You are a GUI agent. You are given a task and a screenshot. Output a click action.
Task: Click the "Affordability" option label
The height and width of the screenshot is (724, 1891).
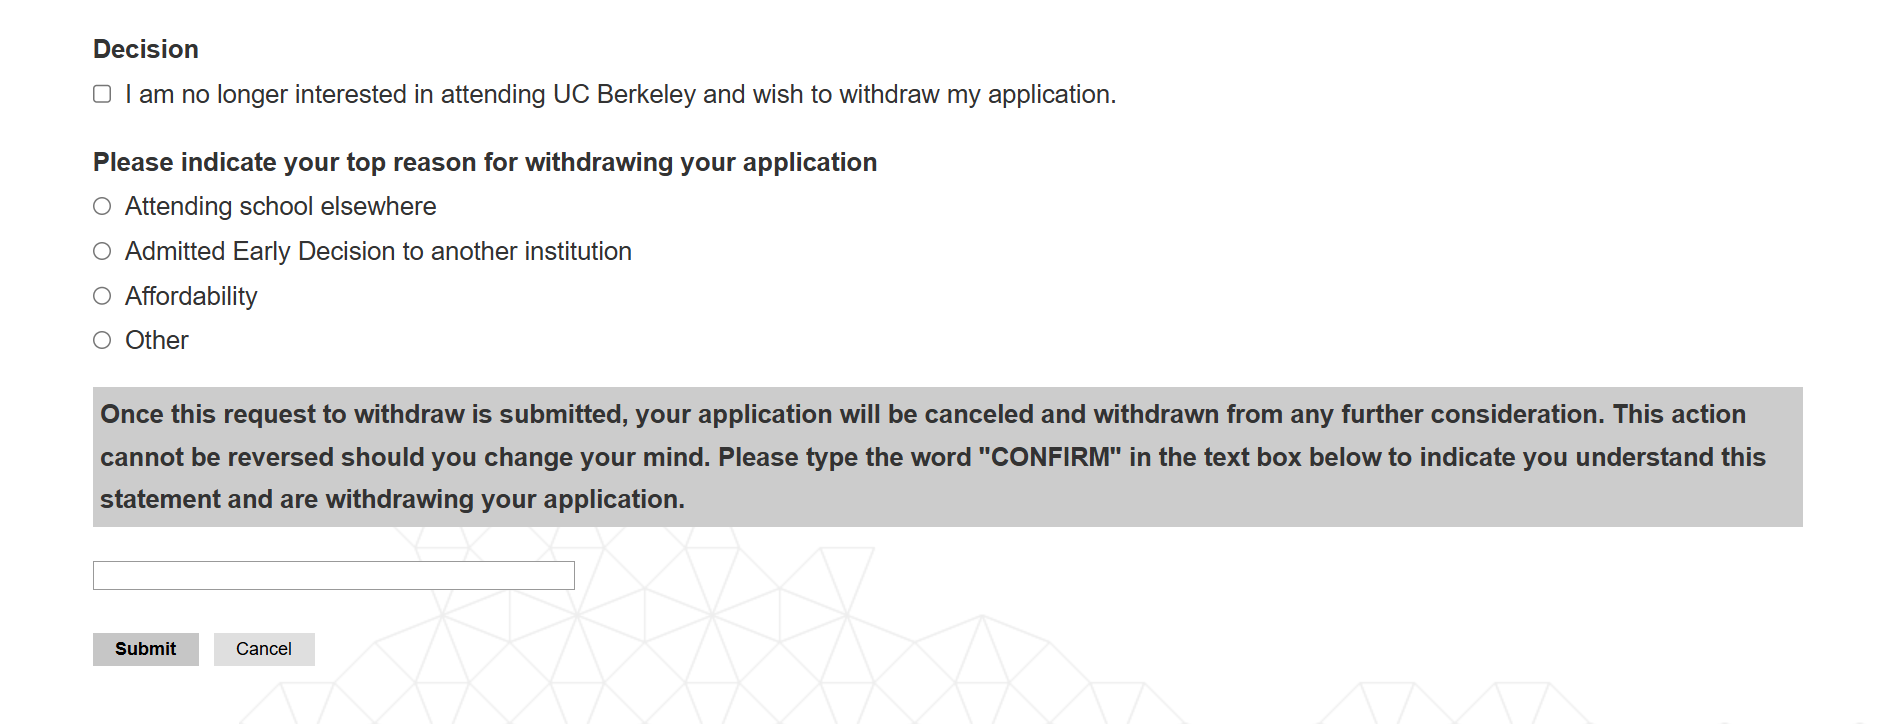[191, 297]
